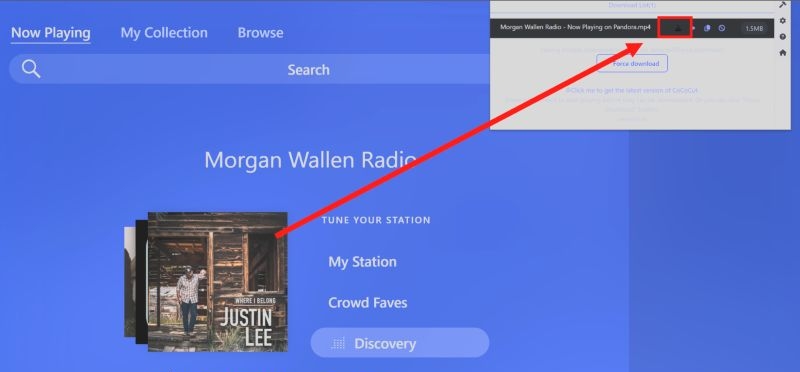Open the latest CoCoCut version link
Viewport: 800px width, 372px height.
click(632, 90)
